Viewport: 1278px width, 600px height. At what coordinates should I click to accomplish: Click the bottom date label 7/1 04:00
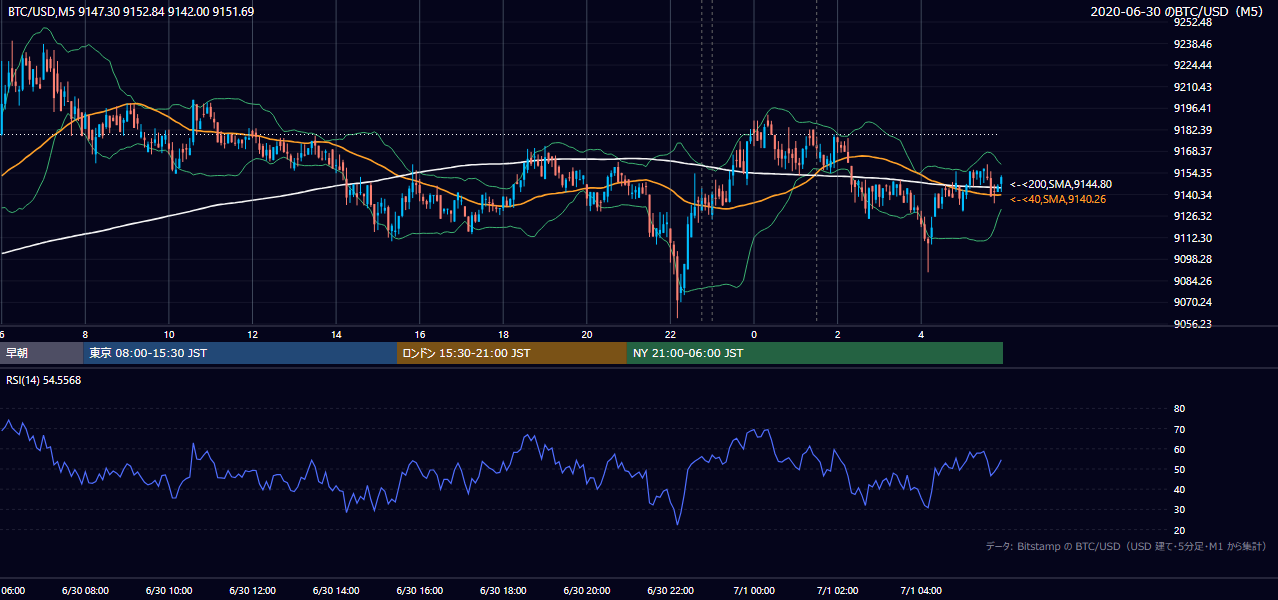tap(920, 590)
